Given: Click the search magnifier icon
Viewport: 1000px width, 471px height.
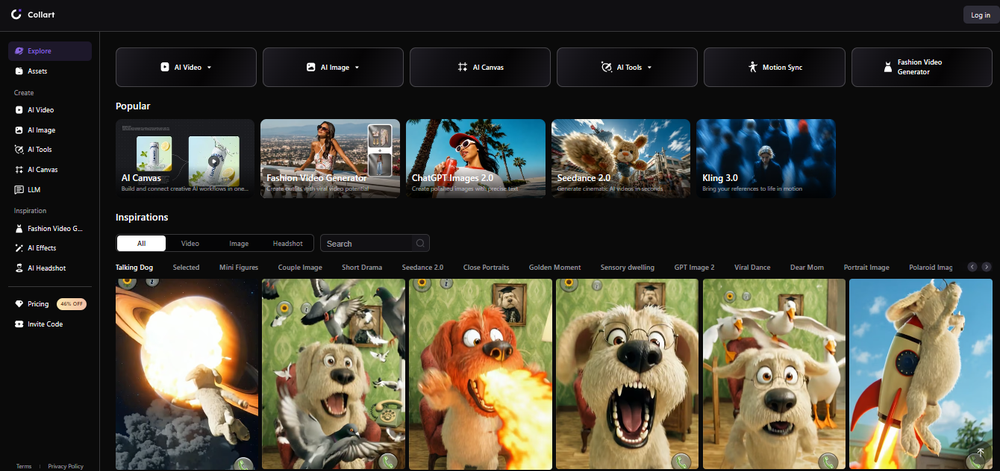Looking at the screenshot, I should 420,243.
